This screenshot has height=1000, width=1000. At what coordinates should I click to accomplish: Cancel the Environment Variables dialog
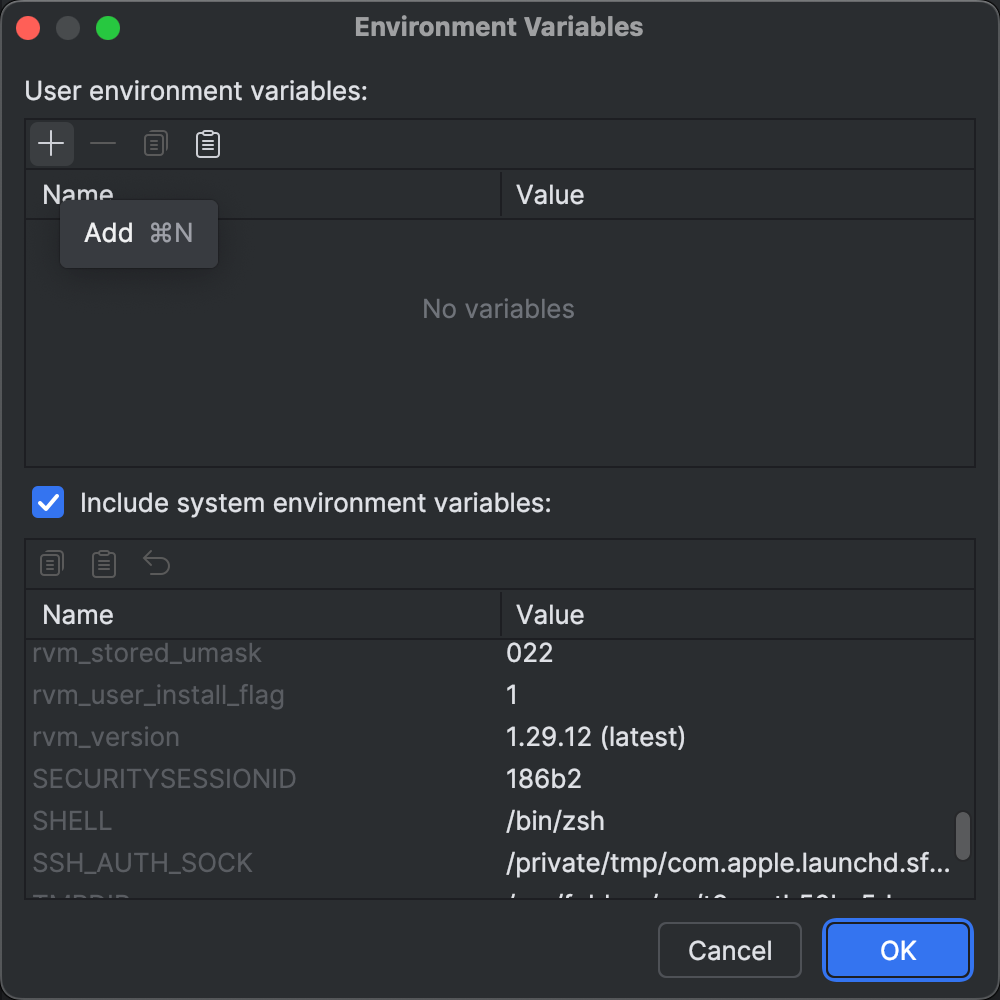(730, 950)
